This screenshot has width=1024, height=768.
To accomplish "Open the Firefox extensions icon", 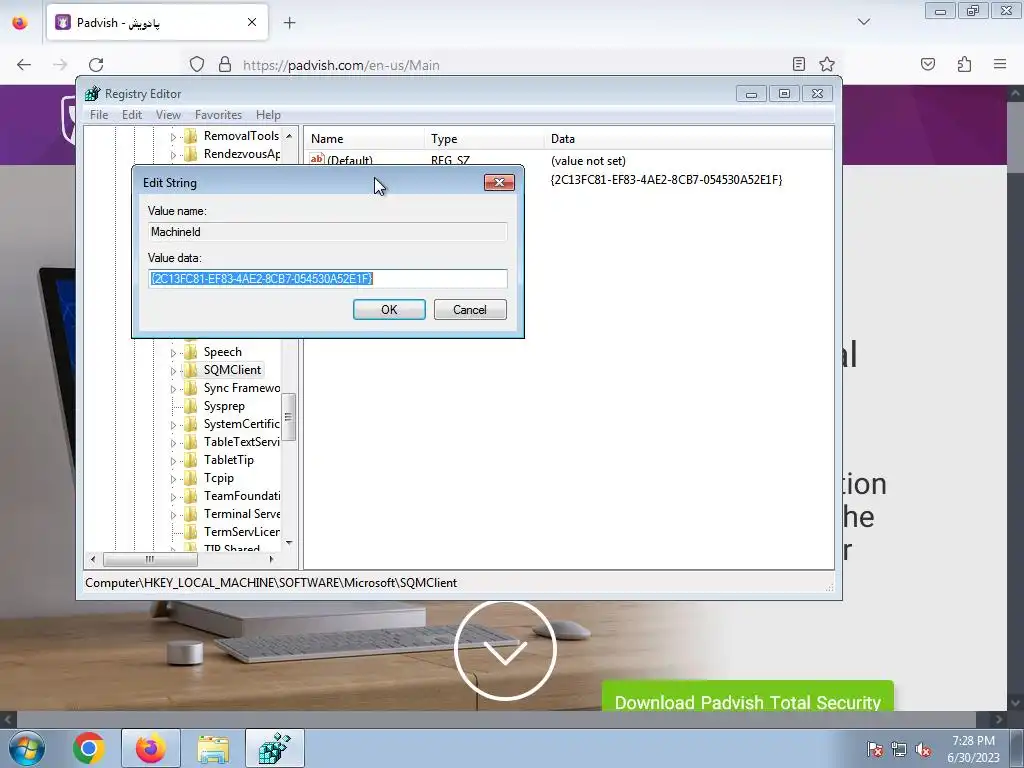I will (x=964, y=64).
